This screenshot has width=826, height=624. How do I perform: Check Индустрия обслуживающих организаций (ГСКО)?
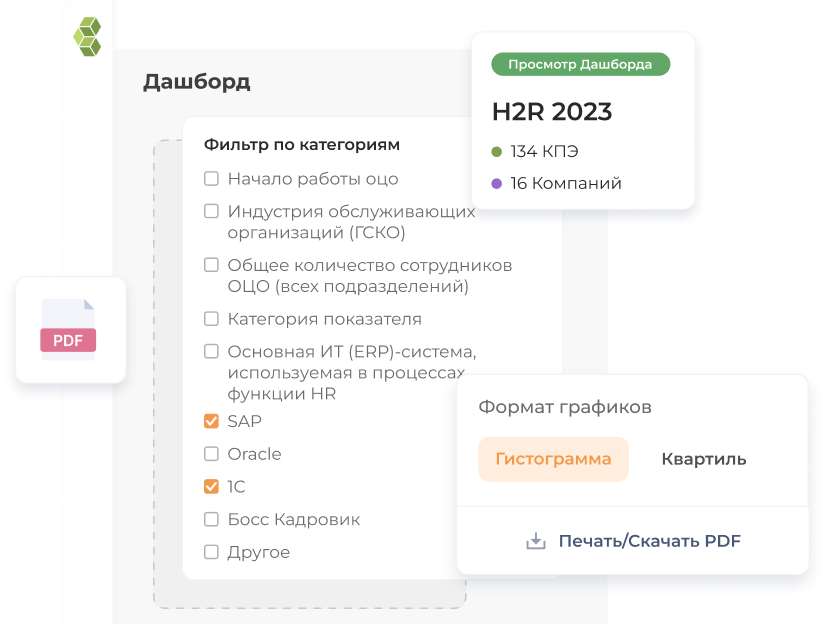tap(211, 211)
